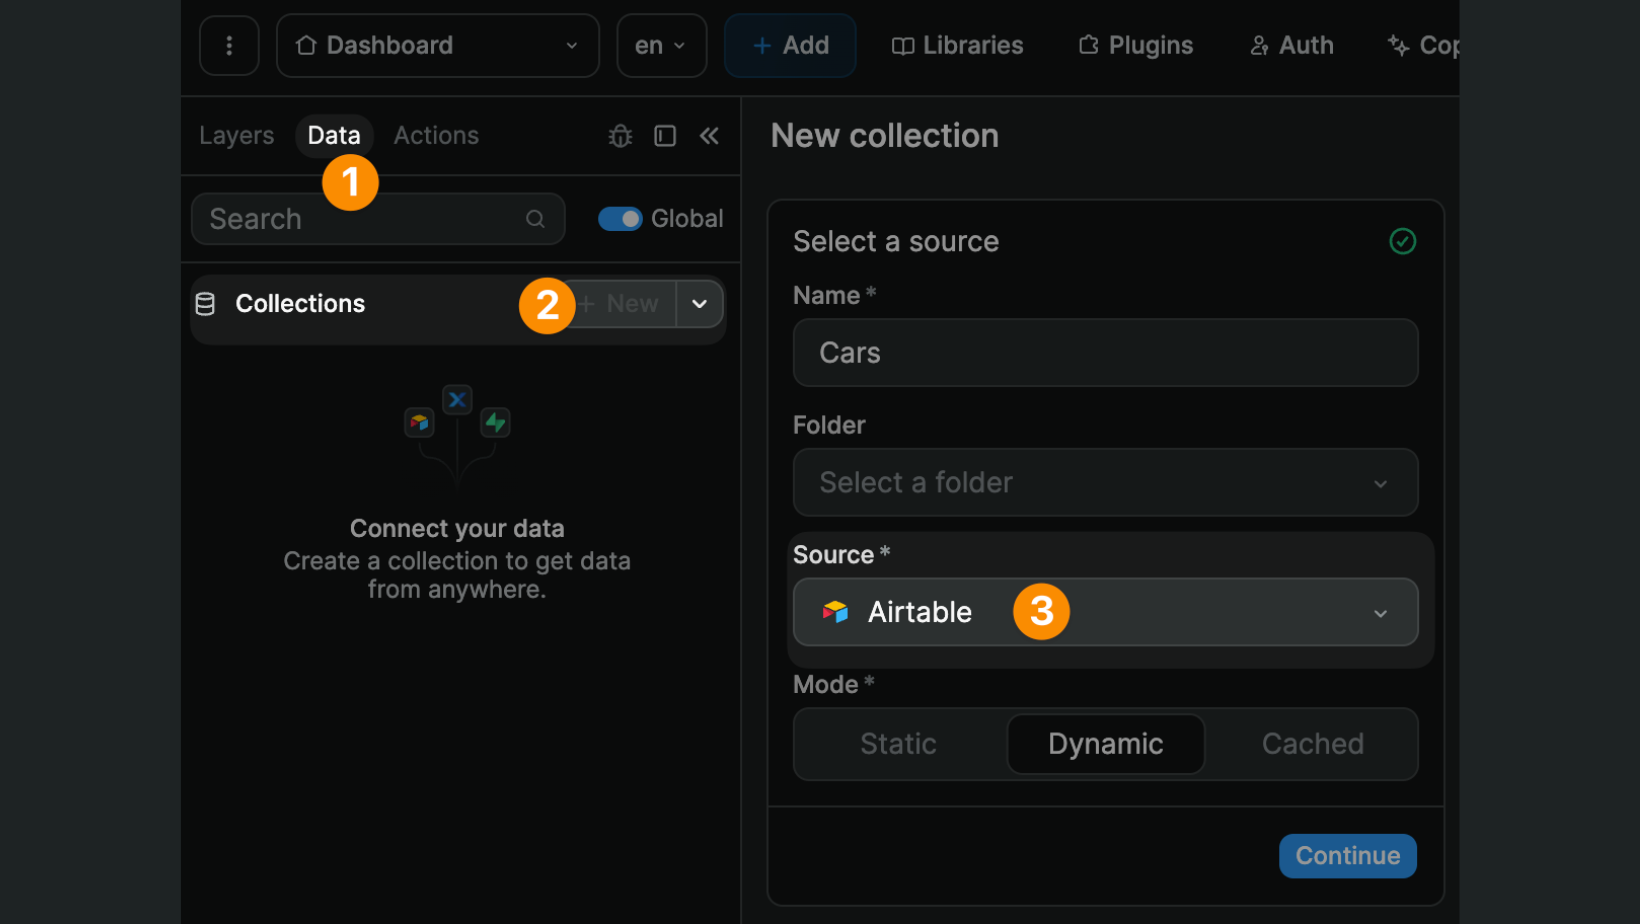Click the search magnifier icon
The image size is (1640, 924).
pyautogui.click(x=535, y=218)
